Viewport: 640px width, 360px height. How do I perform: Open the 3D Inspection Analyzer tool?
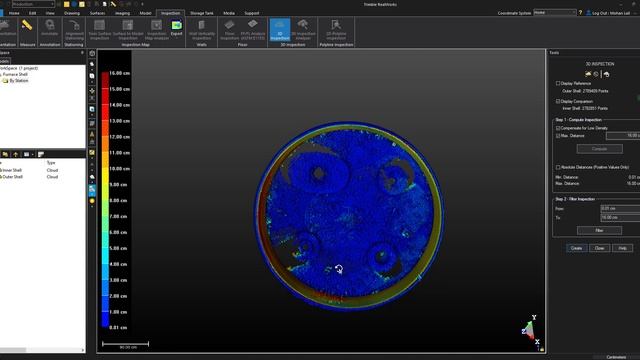point(303,29)
